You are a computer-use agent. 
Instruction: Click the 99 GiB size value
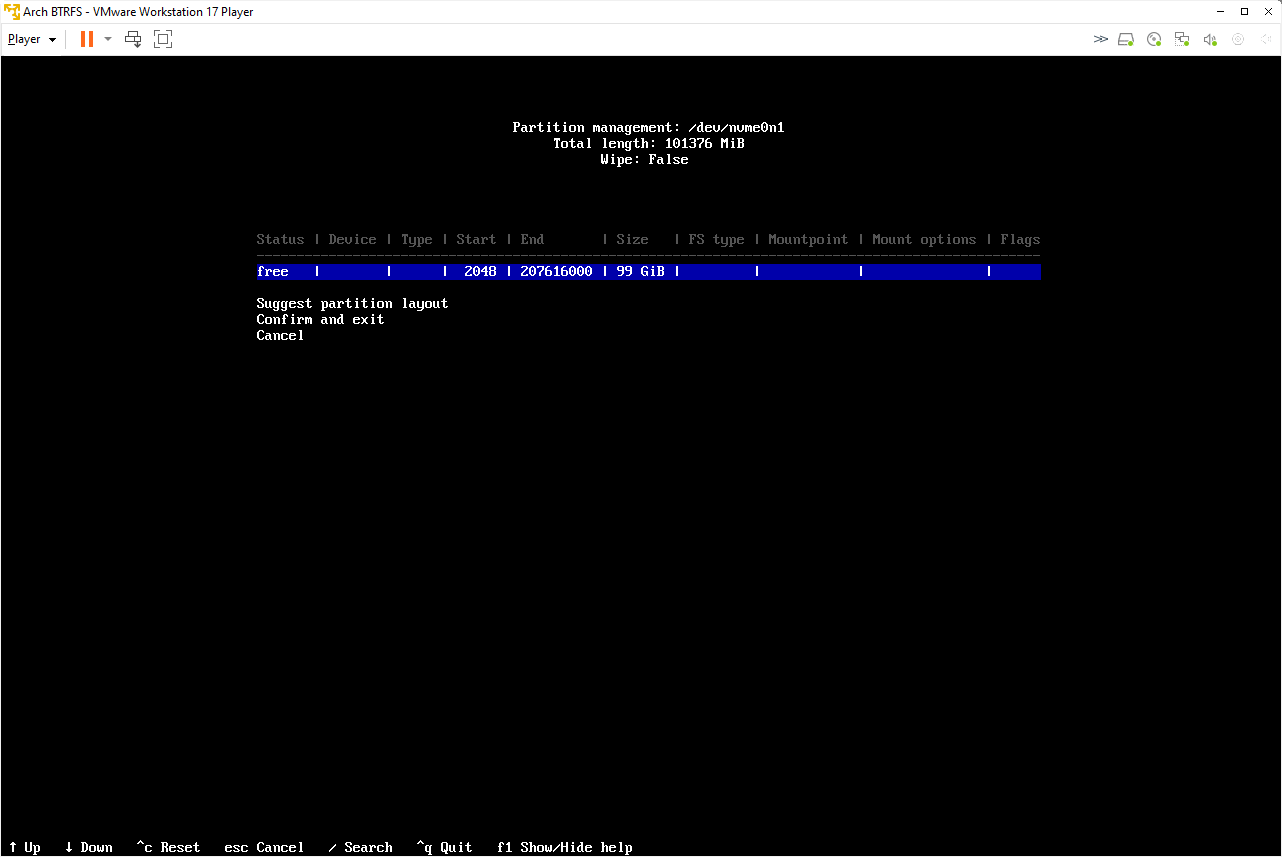pyautogui.click(x=640, y=271)
